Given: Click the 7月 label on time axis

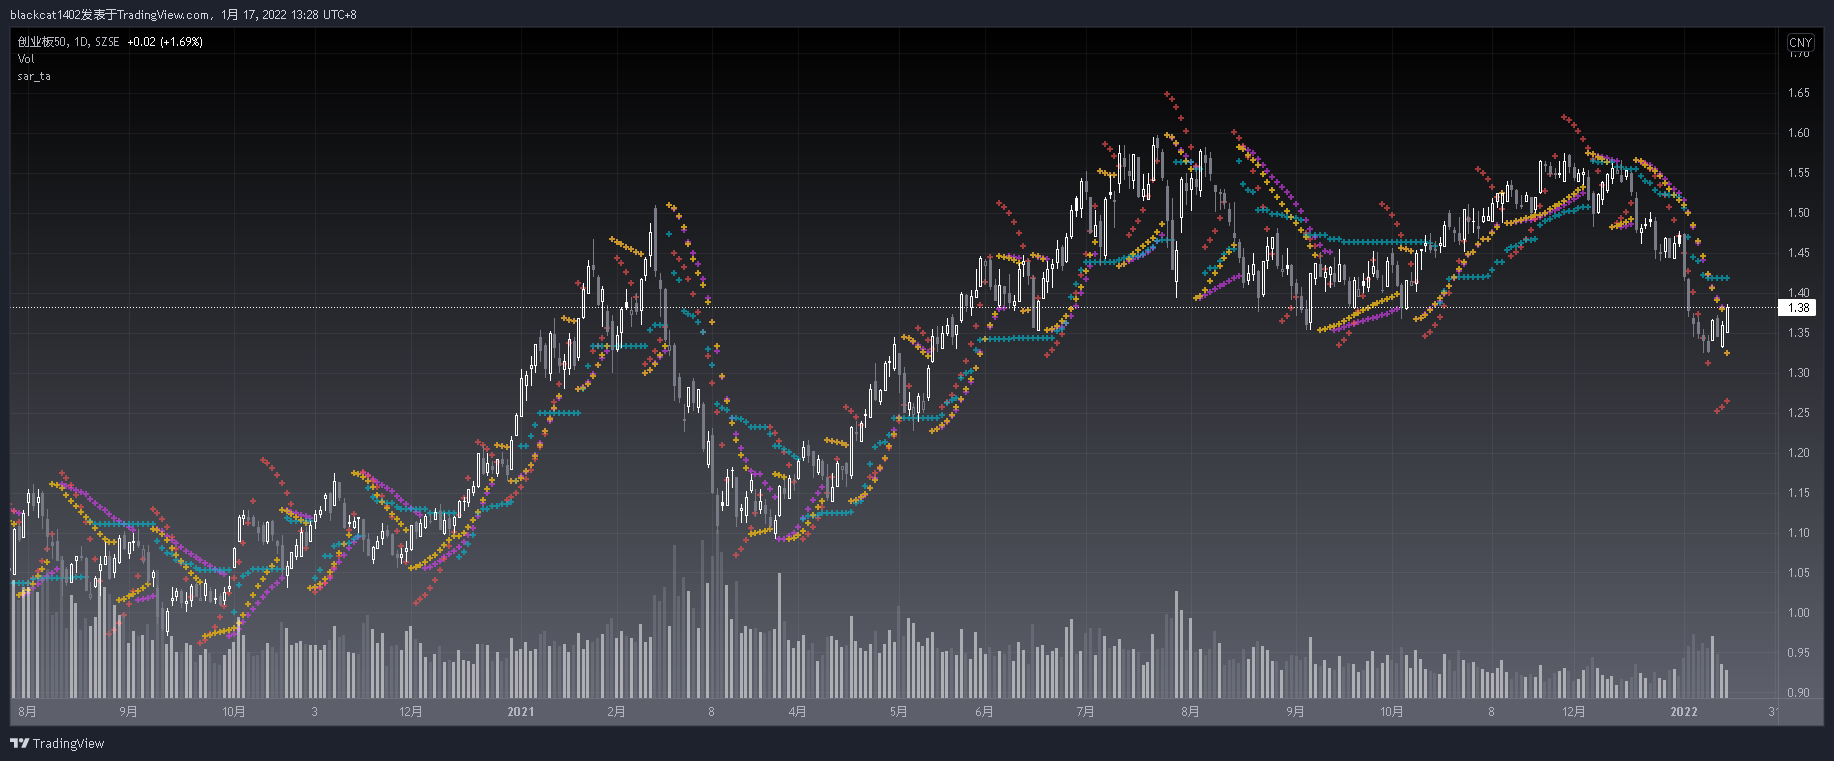Looking at the screenshot, I should click(x=1085, y=712).
